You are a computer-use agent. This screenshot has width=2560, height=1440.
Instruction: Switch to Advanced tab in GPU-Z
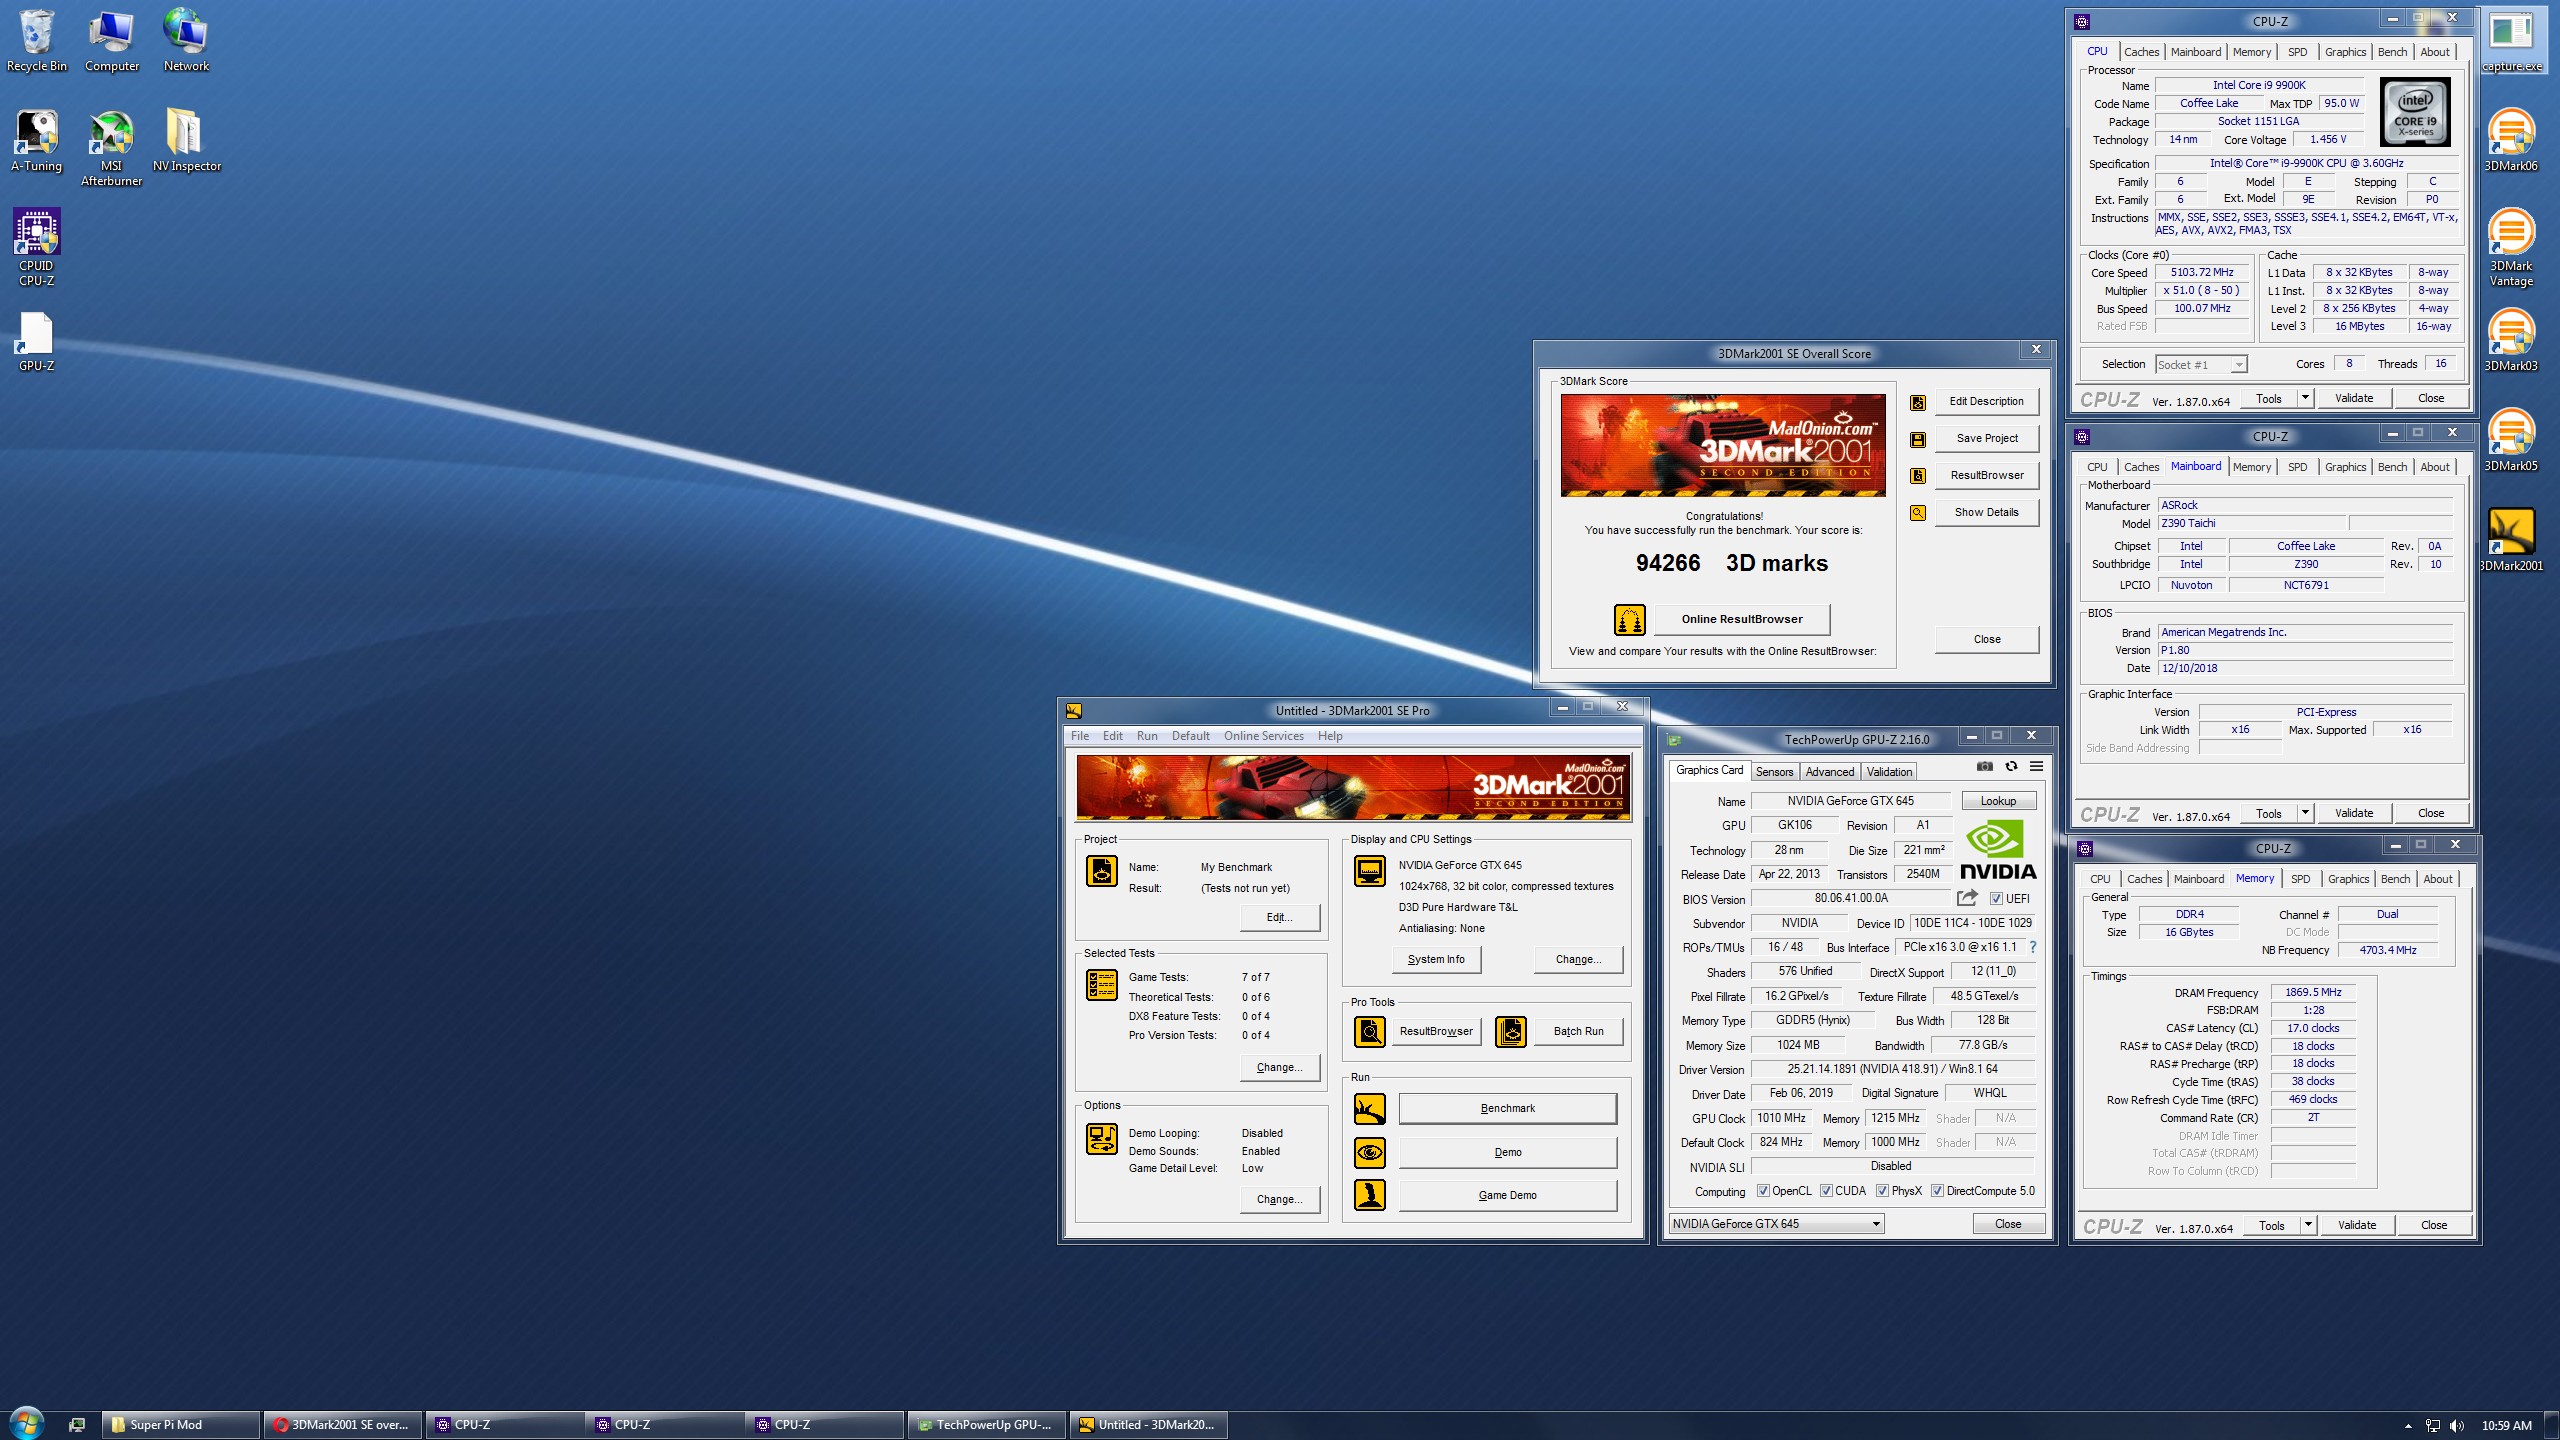click(x=1830, y=772)
